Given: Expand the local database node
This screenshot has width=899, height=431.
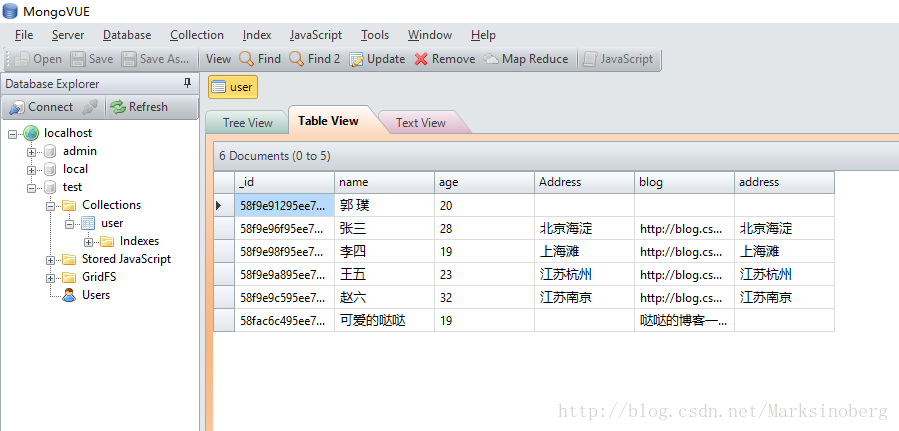Looking at the screenshot, I should pyautogui.click(x=32, y=170).
